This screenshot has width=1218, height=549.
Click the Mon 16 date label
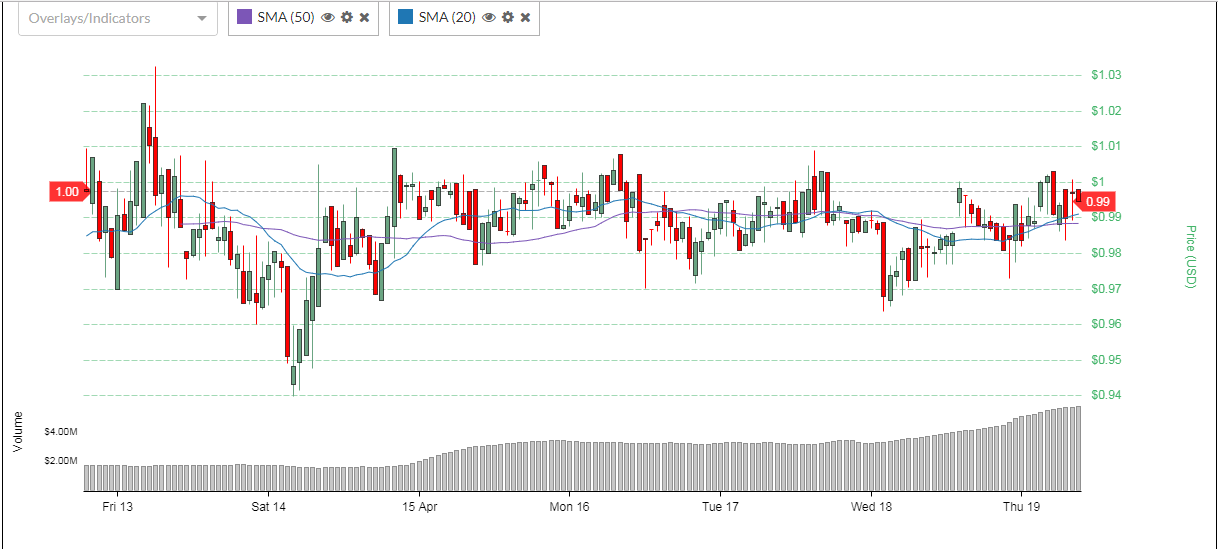569,507
